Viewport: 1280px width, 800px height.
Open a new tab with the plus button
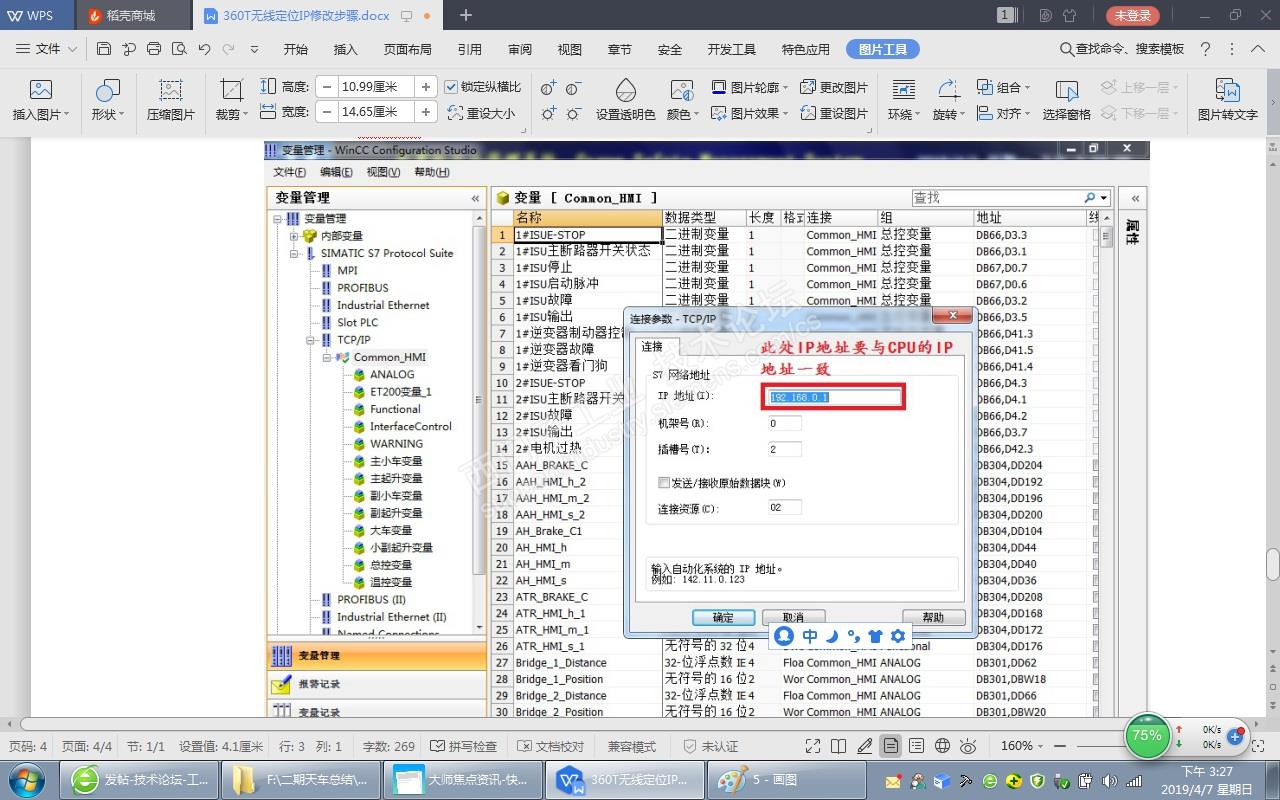tap(465, 15)
